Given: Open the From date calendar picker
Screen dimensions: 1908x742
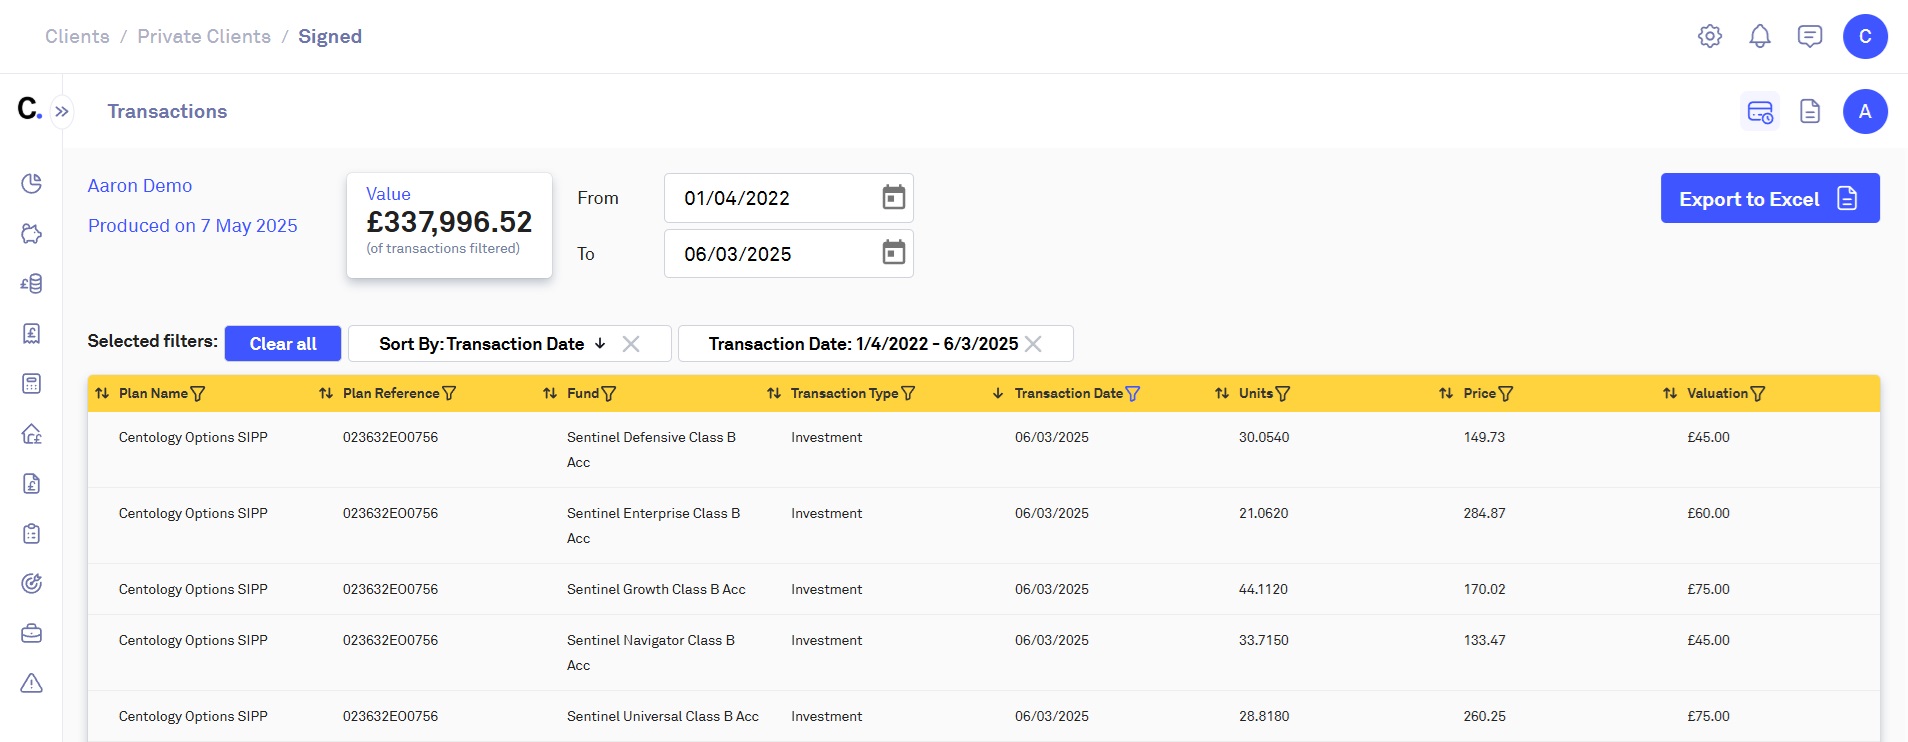Looking at the screenshot, I should click(893, 198).
